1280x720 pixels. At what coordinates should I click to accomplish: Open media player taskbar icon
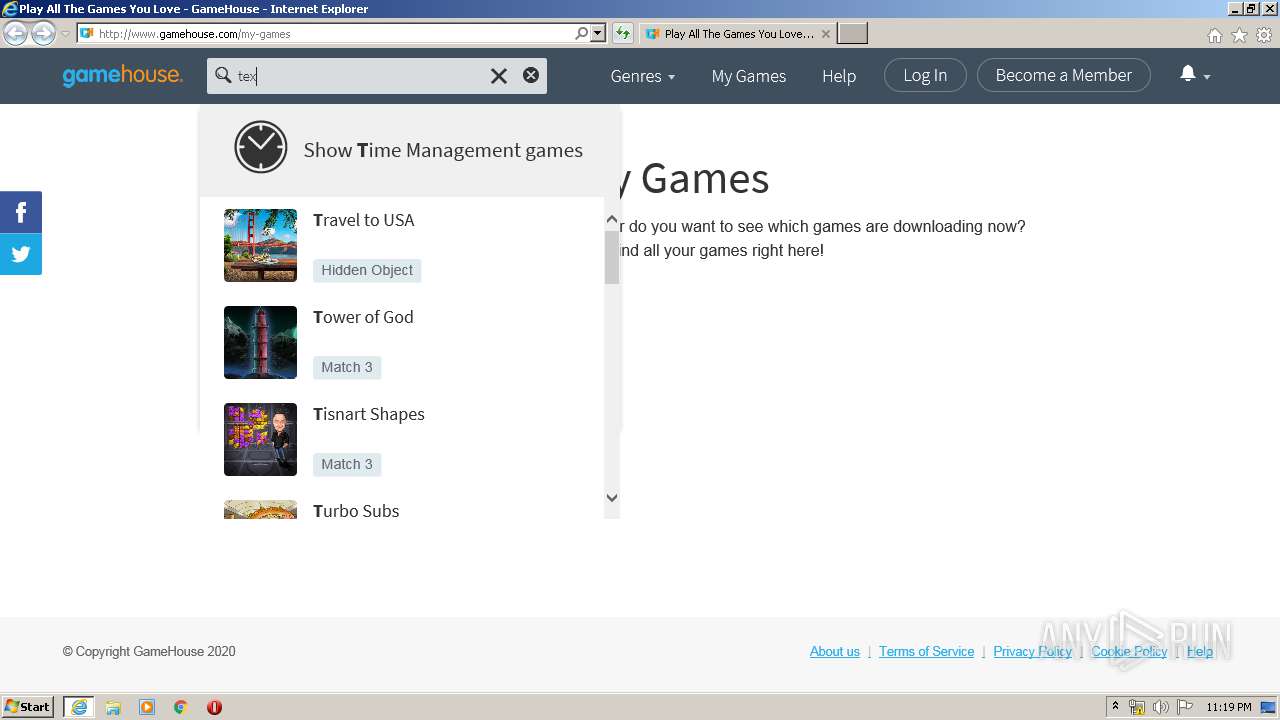(147, 707)
